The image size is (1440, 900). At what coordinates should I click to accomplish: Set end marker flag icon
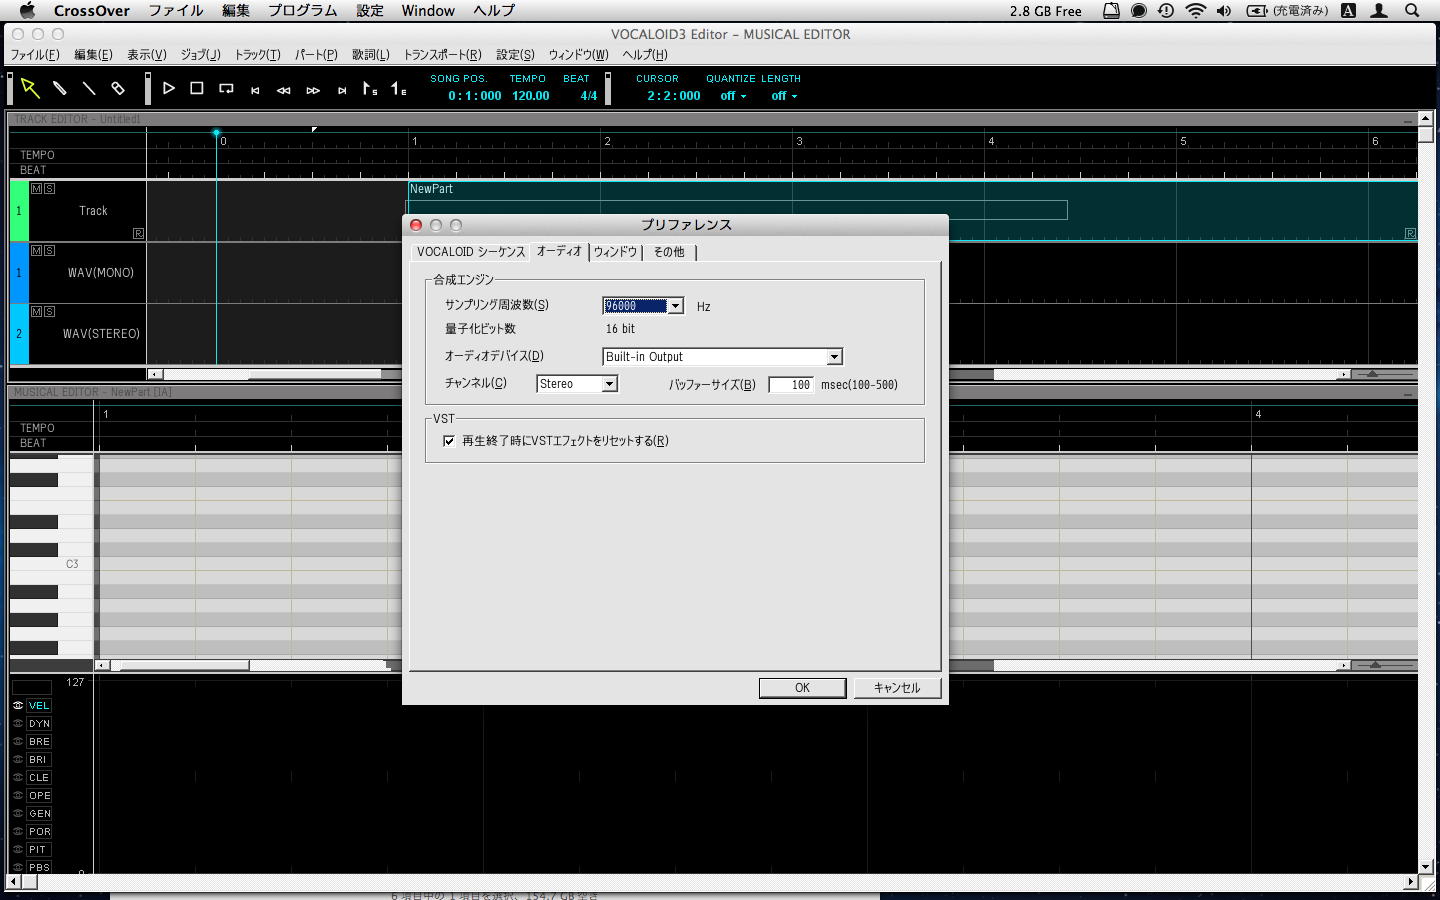pos(398,88)
